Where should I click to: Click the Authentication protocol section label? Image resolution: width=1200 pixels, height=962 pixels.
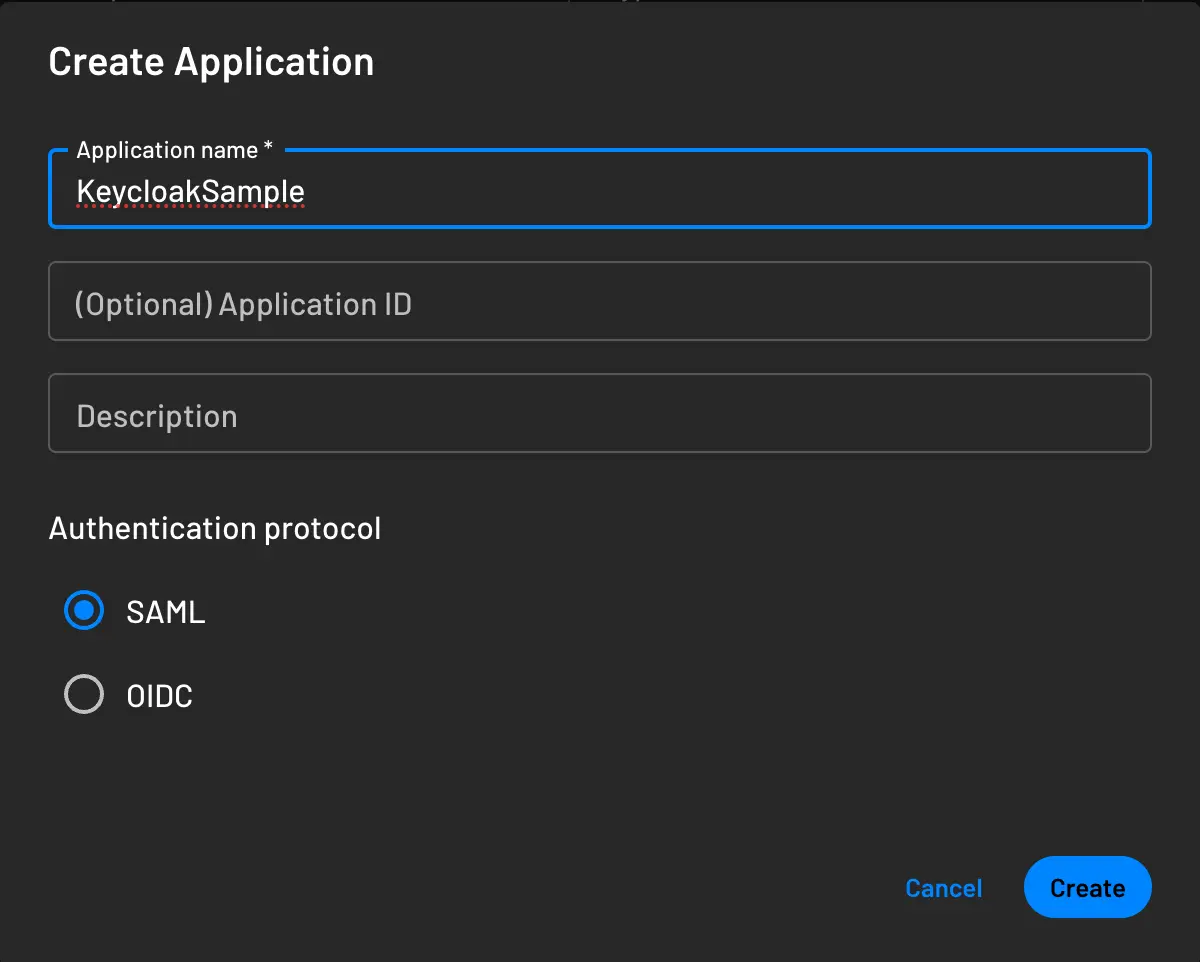[215, 528]
